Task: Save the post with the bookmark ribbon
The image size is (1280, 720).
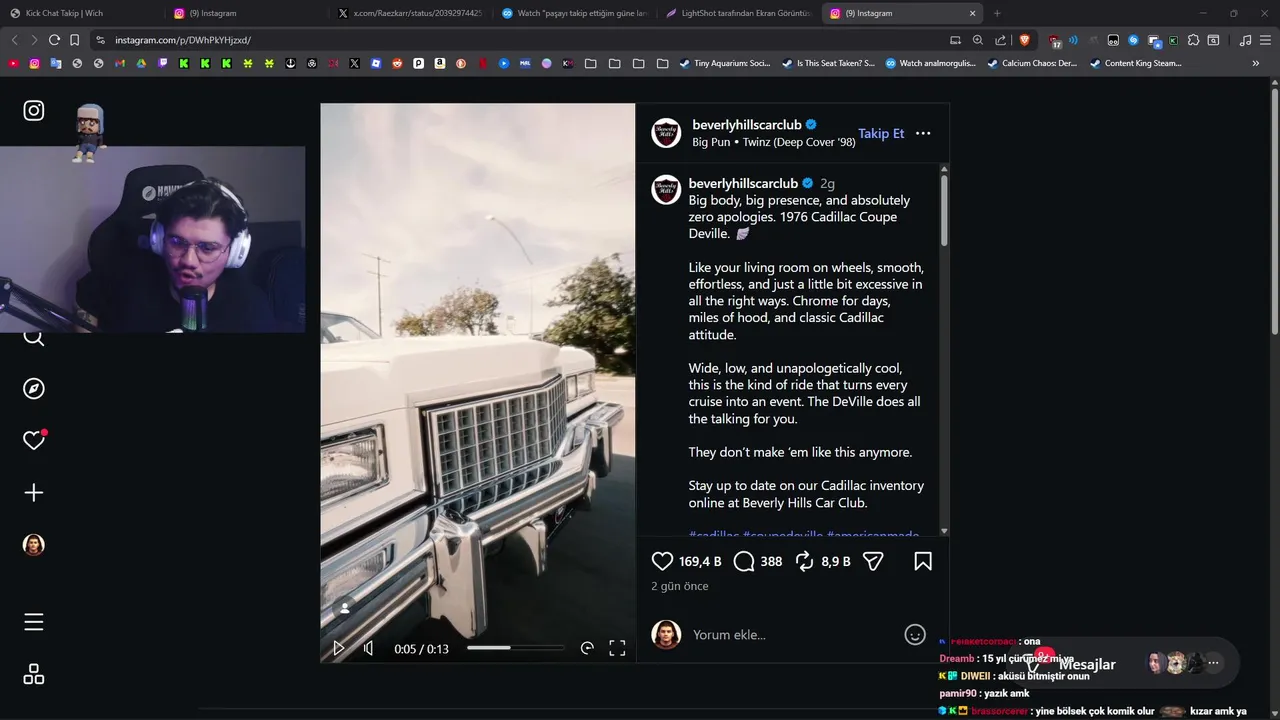Action: (x=923, y=562)
